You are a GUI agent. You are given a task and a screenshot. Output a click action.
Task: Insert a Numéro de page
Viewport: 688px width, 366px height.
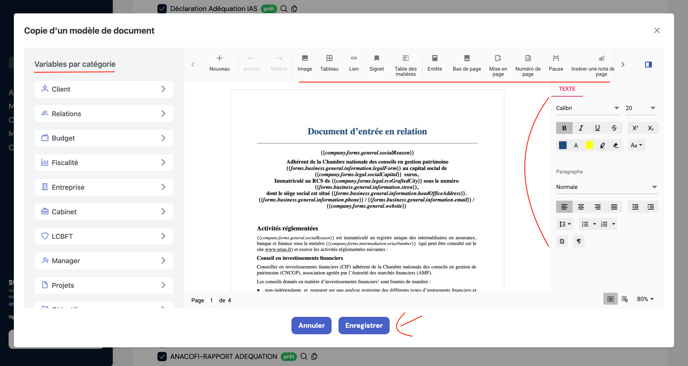[528, 65]
